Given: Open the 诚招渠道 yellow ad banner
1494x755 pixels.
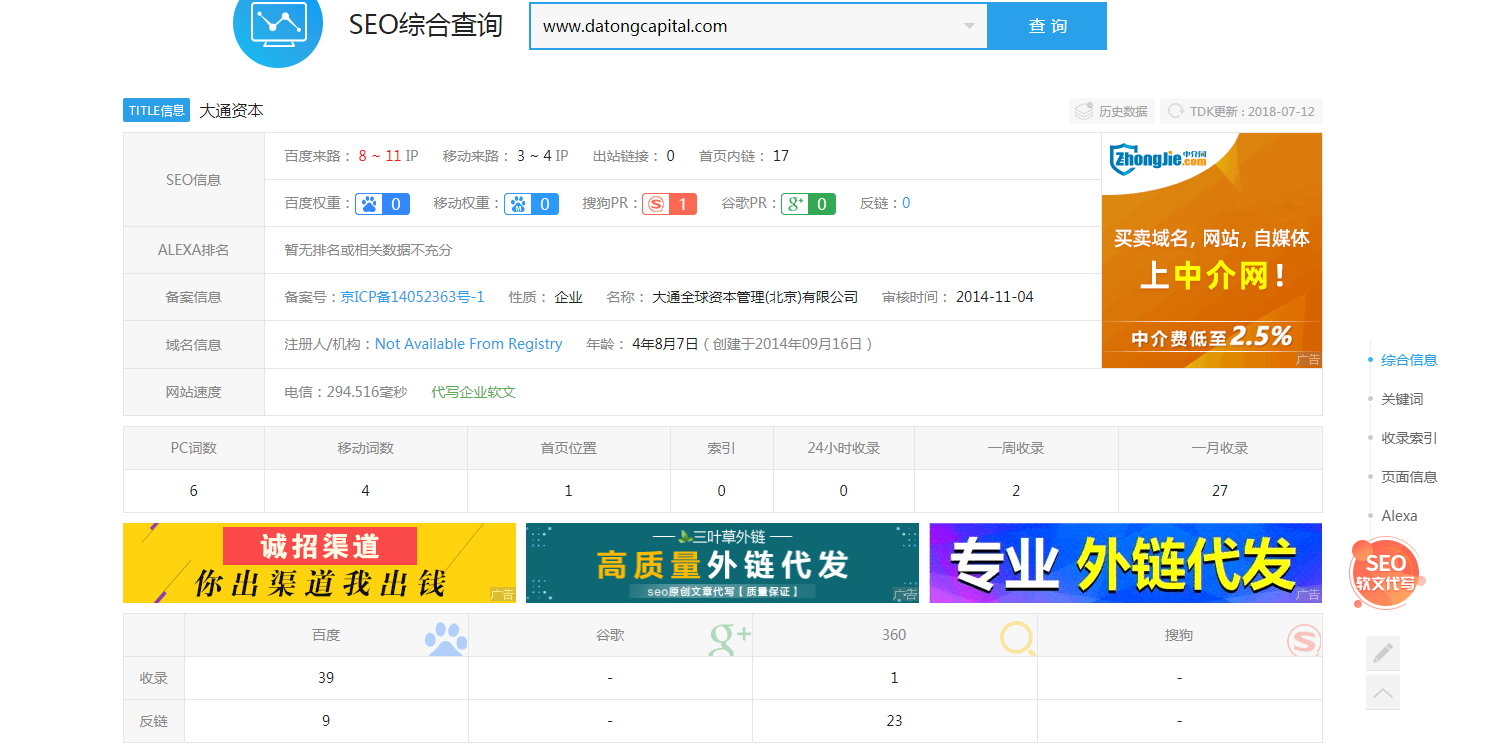Looking at the screenshot, I should (x=319, y=563).
